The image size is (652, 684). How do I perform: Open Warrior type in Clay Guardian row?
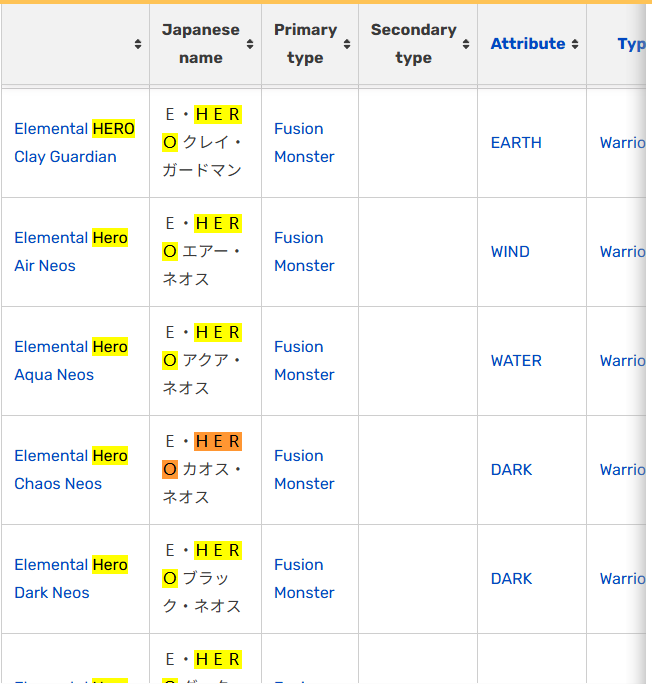[623, 143]
